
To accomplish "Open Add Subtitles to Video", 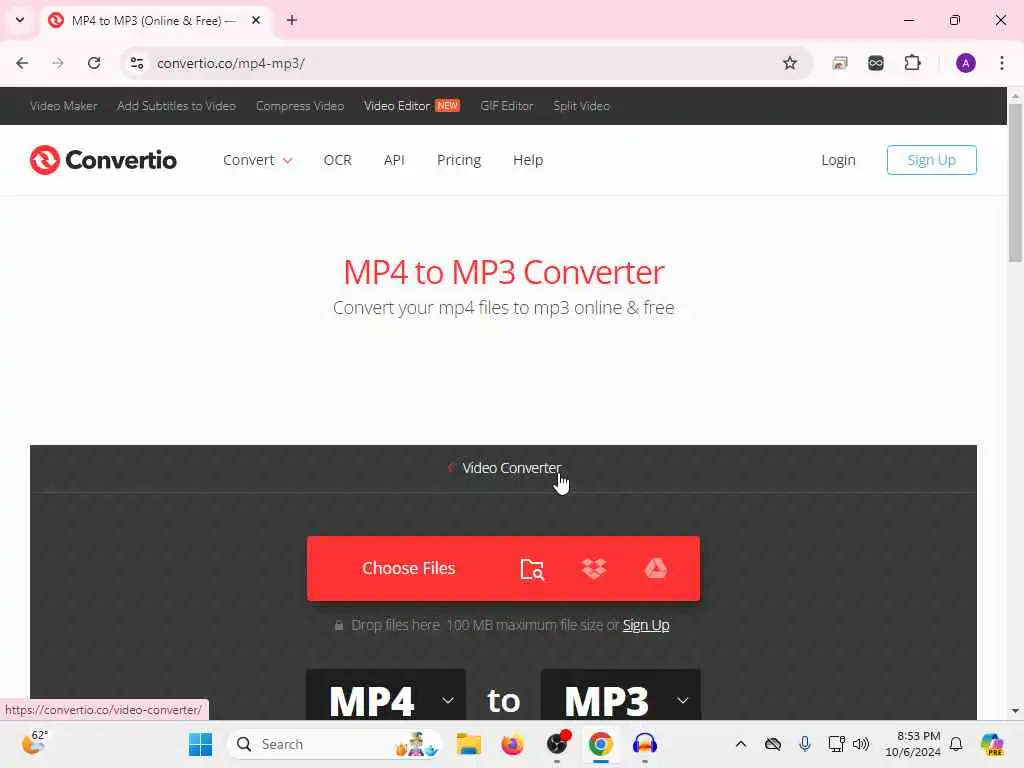I will [x=176, y=106].
